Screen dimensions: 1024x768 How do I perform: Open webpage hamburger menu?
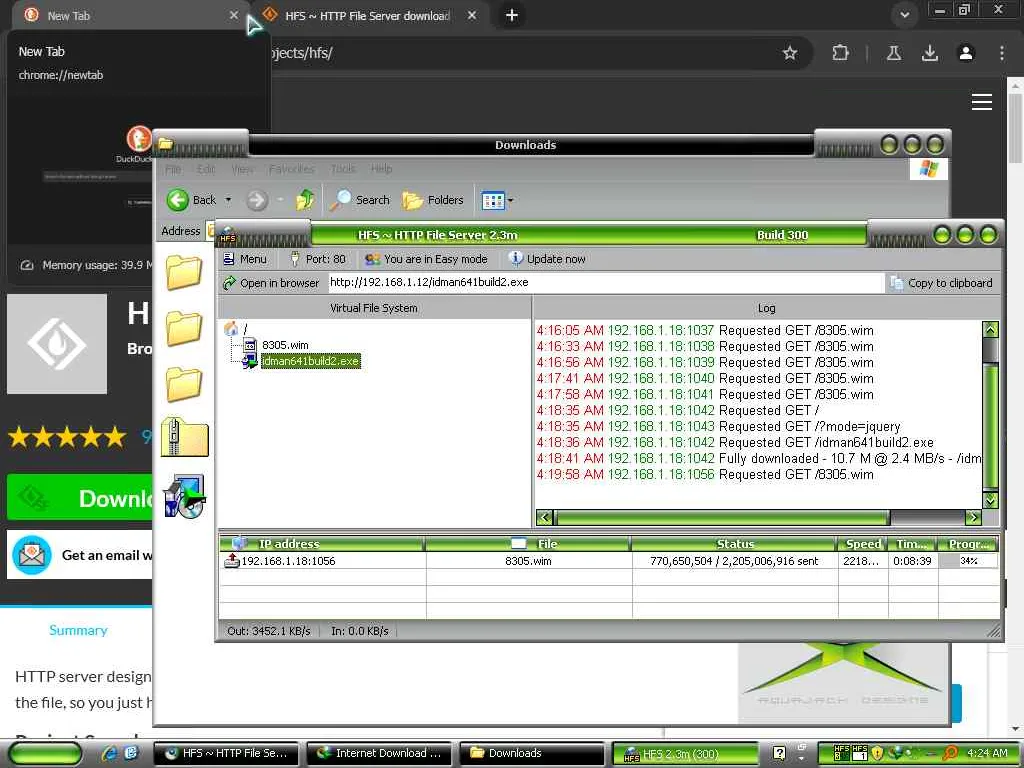[x=982, y=102]
